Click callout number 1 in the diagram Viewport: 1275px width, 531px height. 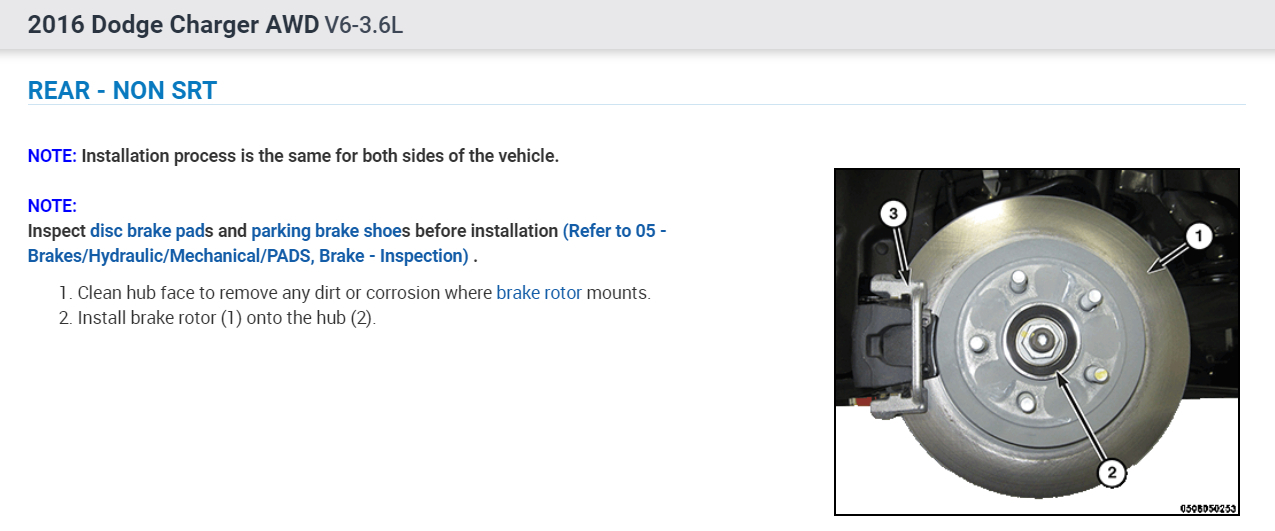coord(1197,236)
